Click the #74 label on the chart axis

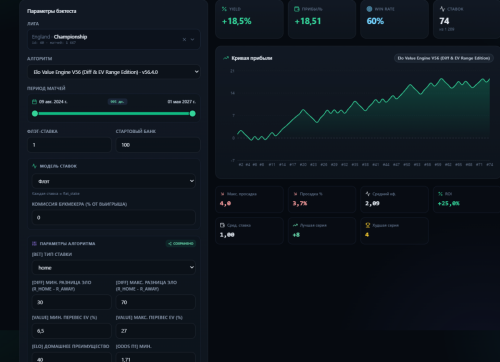490,165
